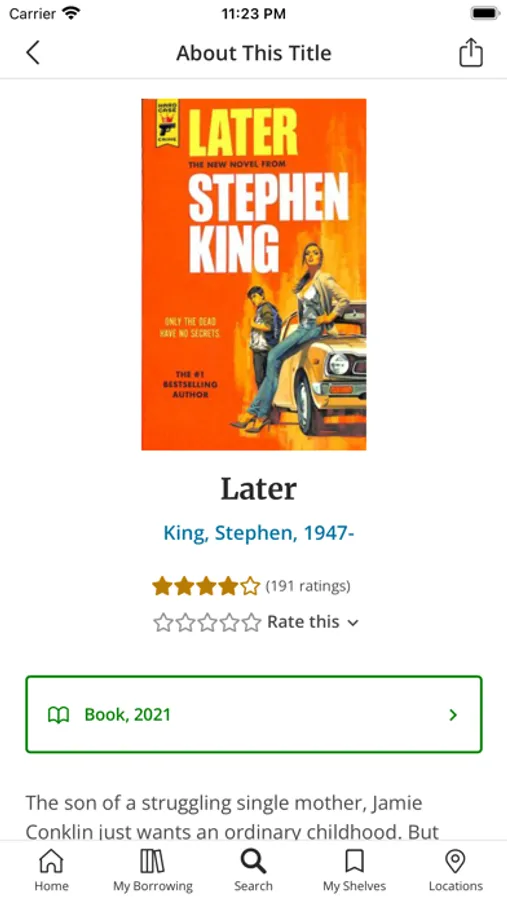Tap the open book icon in format box

pos(59,715)
